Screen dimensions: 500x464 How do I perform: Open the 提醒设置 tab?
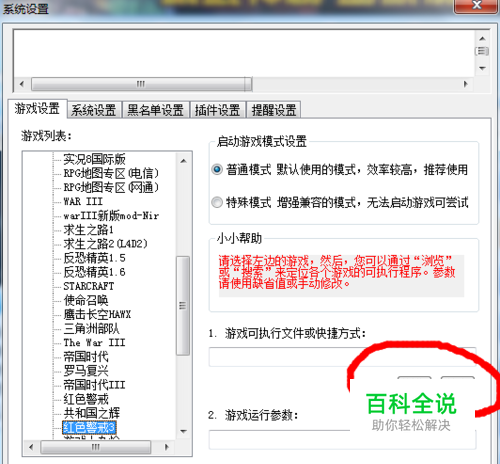pos(274,110)
